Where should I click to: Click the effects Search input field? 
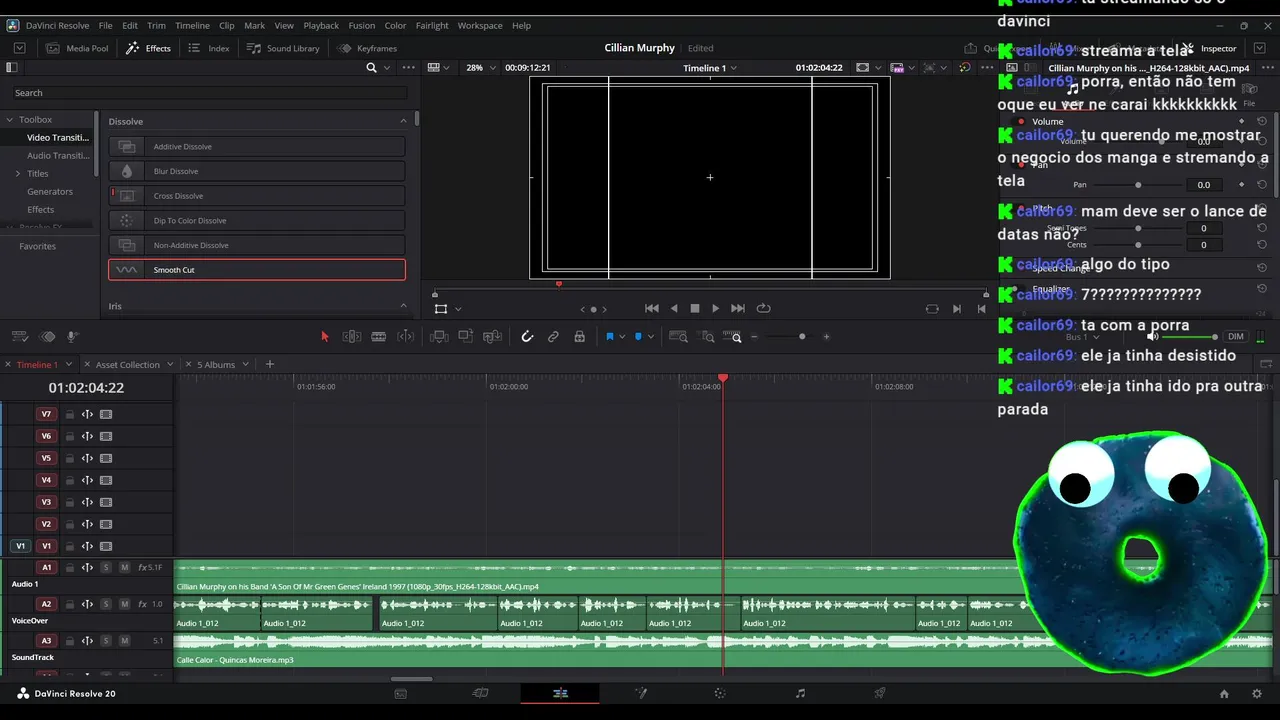point(210,93)
